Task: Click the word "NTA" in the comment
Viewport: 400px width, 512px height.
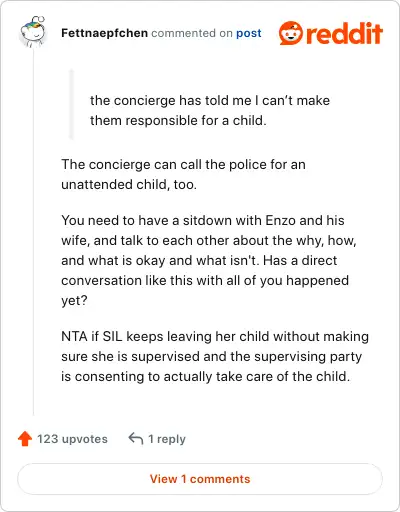Action: [74, 336]
